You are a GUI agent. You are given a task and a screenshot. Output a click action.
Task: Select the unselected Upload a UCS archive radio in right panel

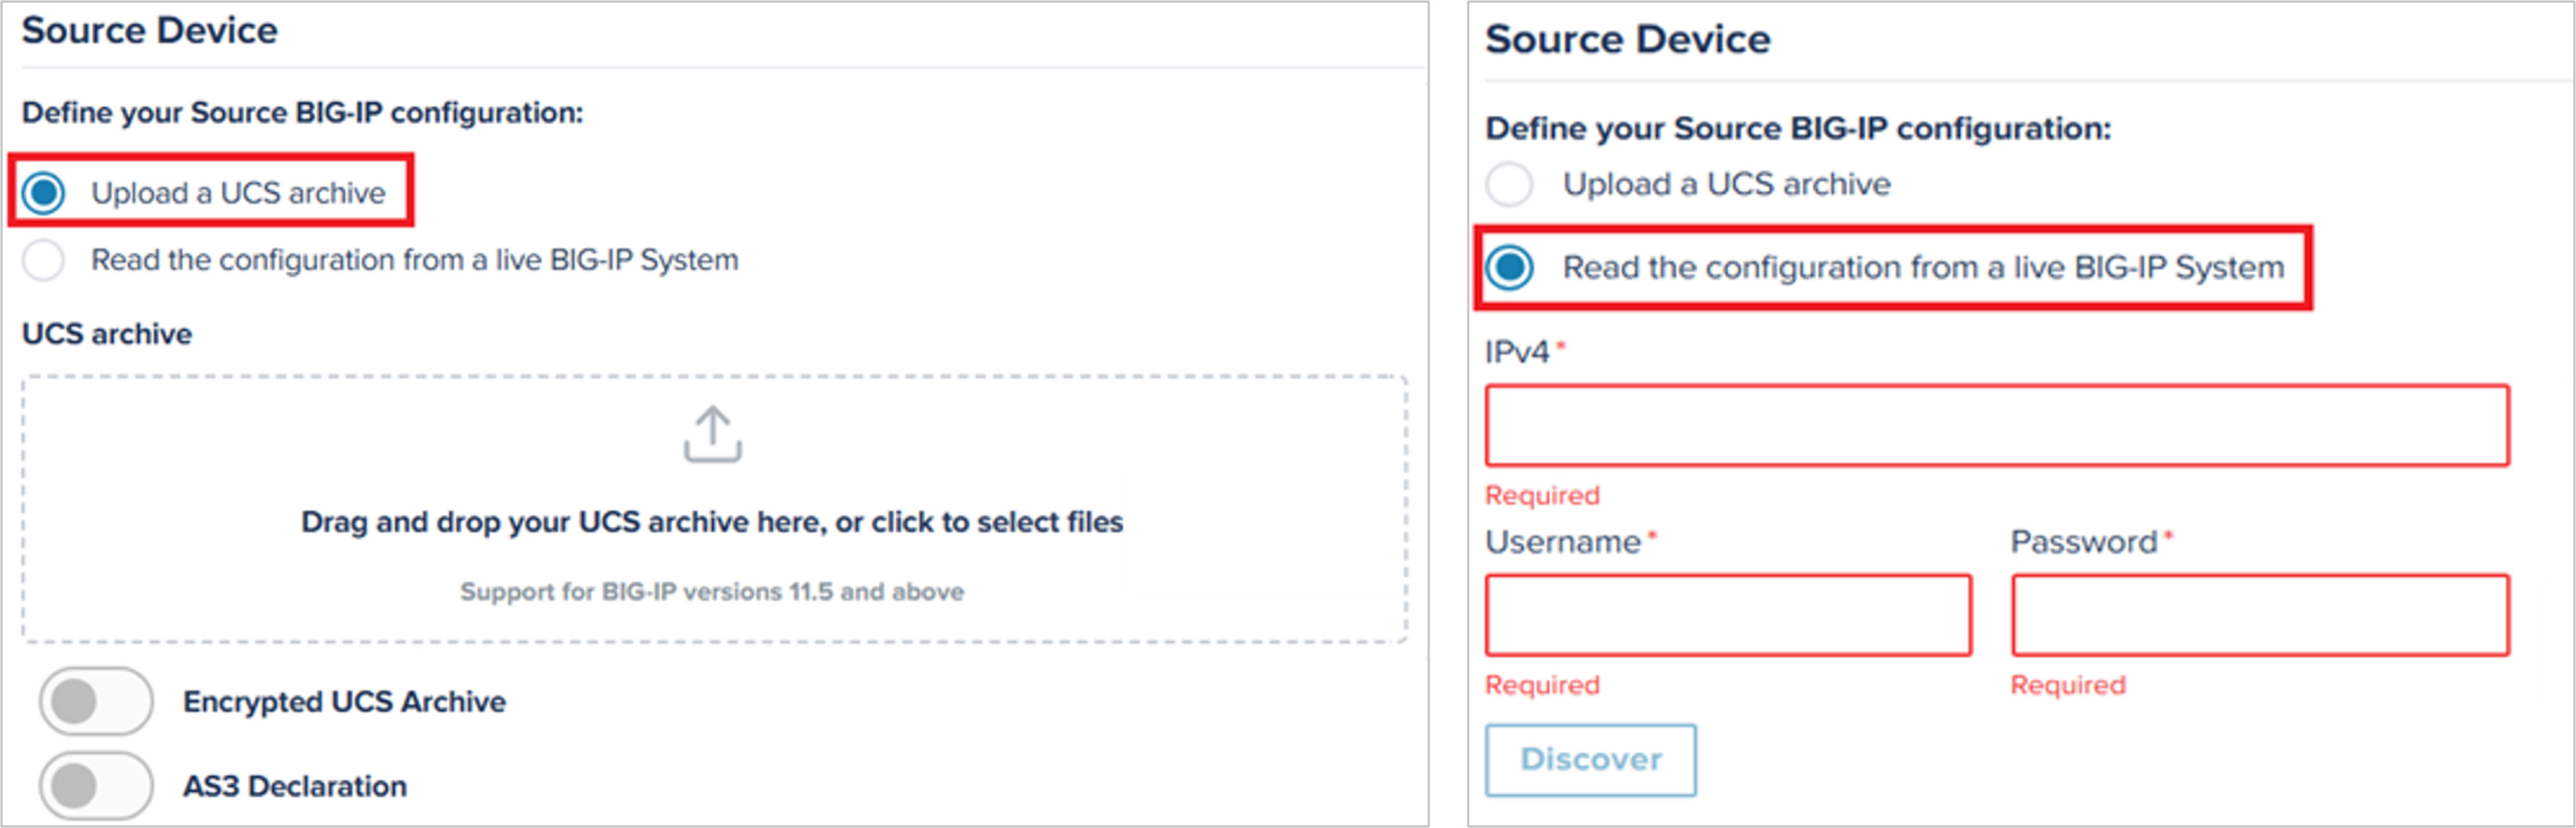pyautogui.click(x=1509, y=184)
